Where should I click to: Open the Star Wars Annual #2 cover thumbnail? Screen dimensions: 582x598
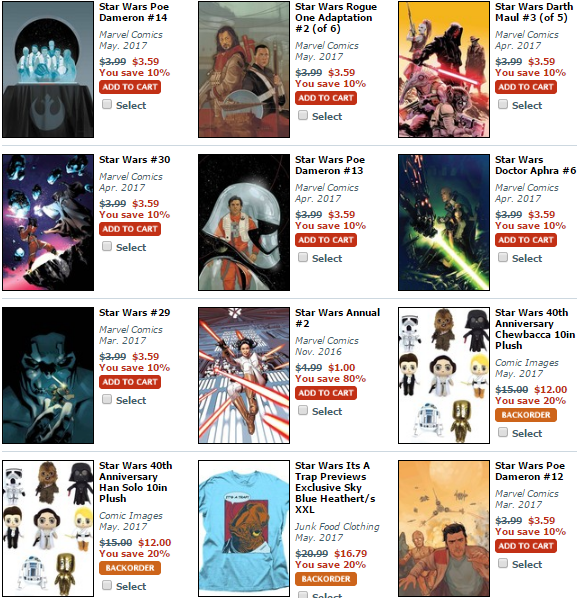(244, 375)
